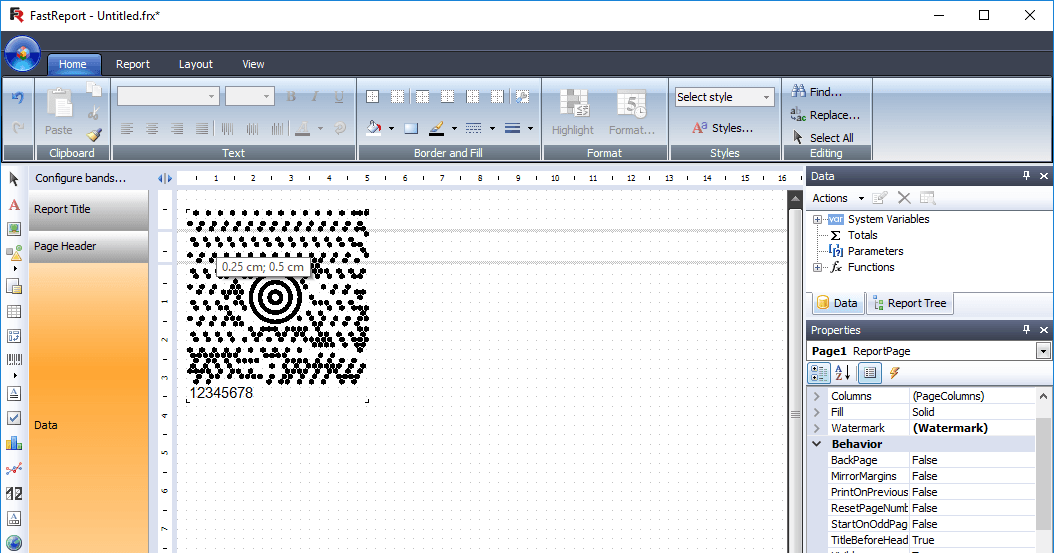
Task: Click Find... in the Editing group
Action: click(817, 92)
